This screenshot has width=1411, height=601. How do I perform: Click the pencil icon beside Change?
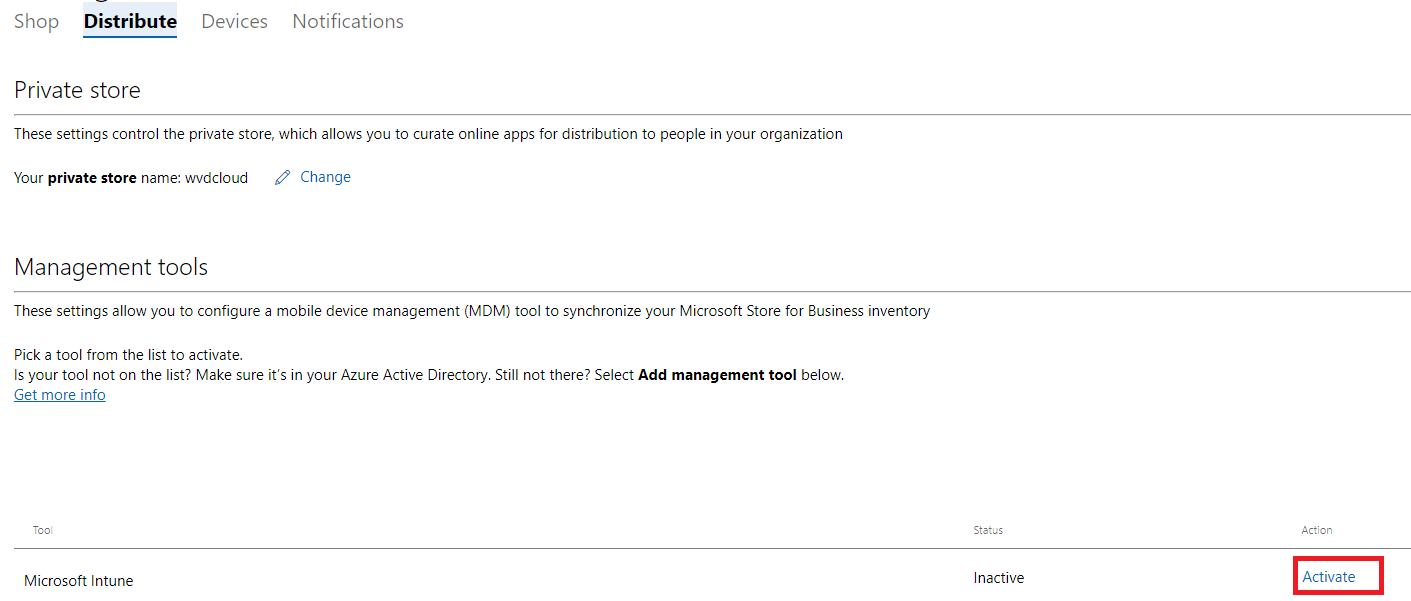click(282, 177)
